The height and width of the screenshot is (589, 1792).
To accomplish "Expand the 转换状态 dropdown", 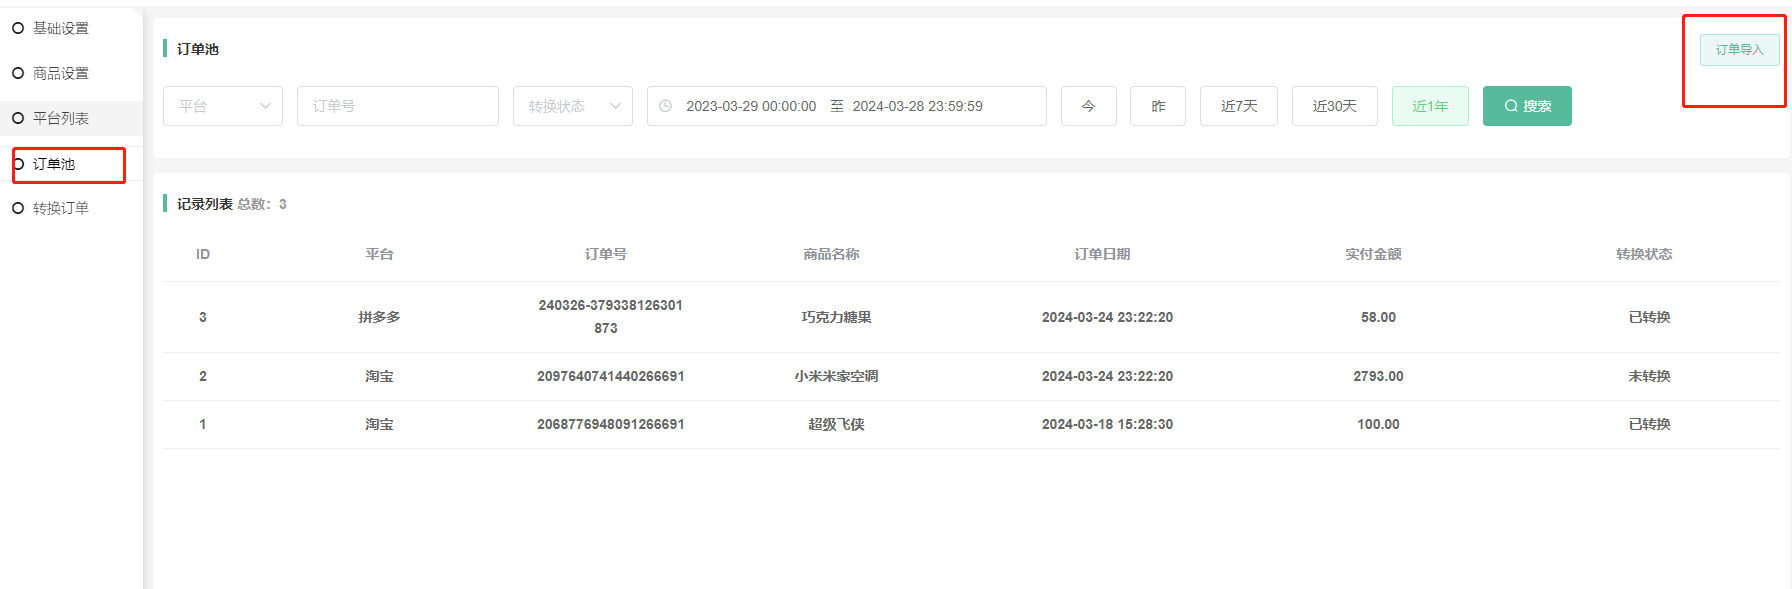I will tap(572, 106).
